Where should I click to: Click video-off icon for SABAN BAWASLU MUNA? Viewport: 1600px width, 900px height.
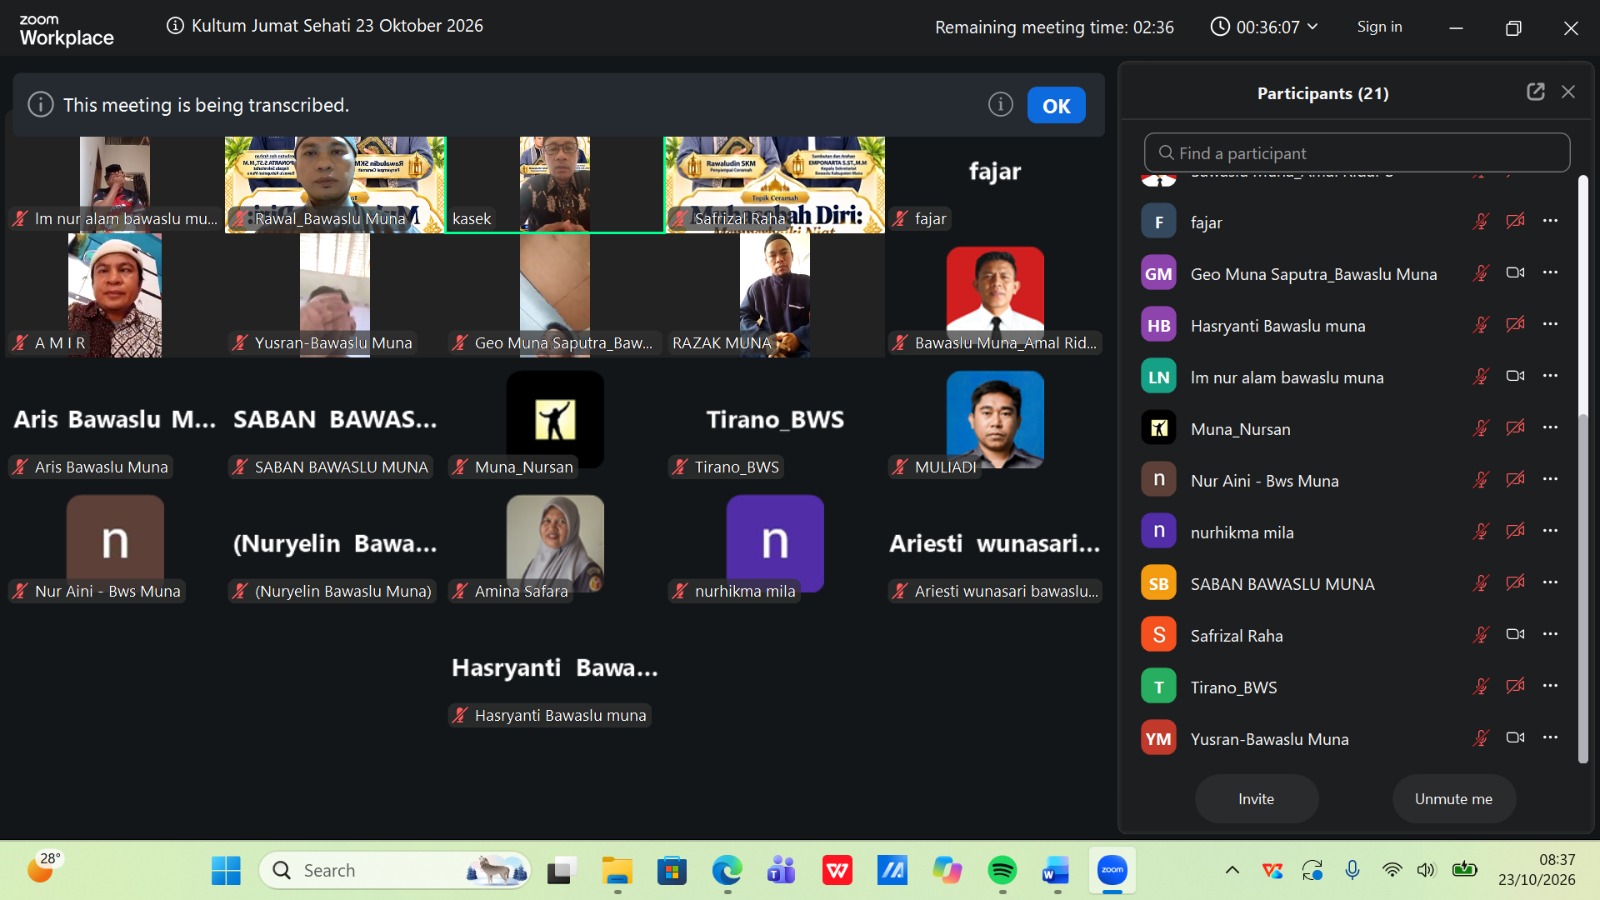point(1515,583)
